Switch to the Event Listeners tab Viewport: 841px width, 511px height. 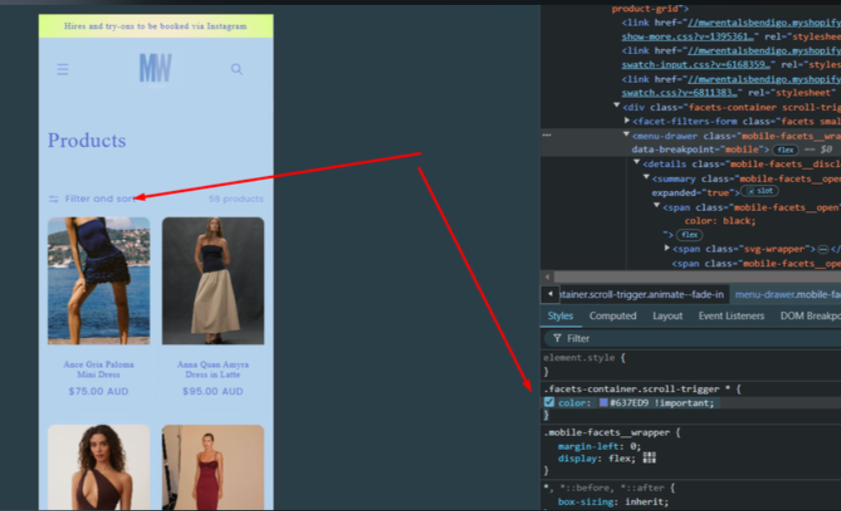pos(731,316)
